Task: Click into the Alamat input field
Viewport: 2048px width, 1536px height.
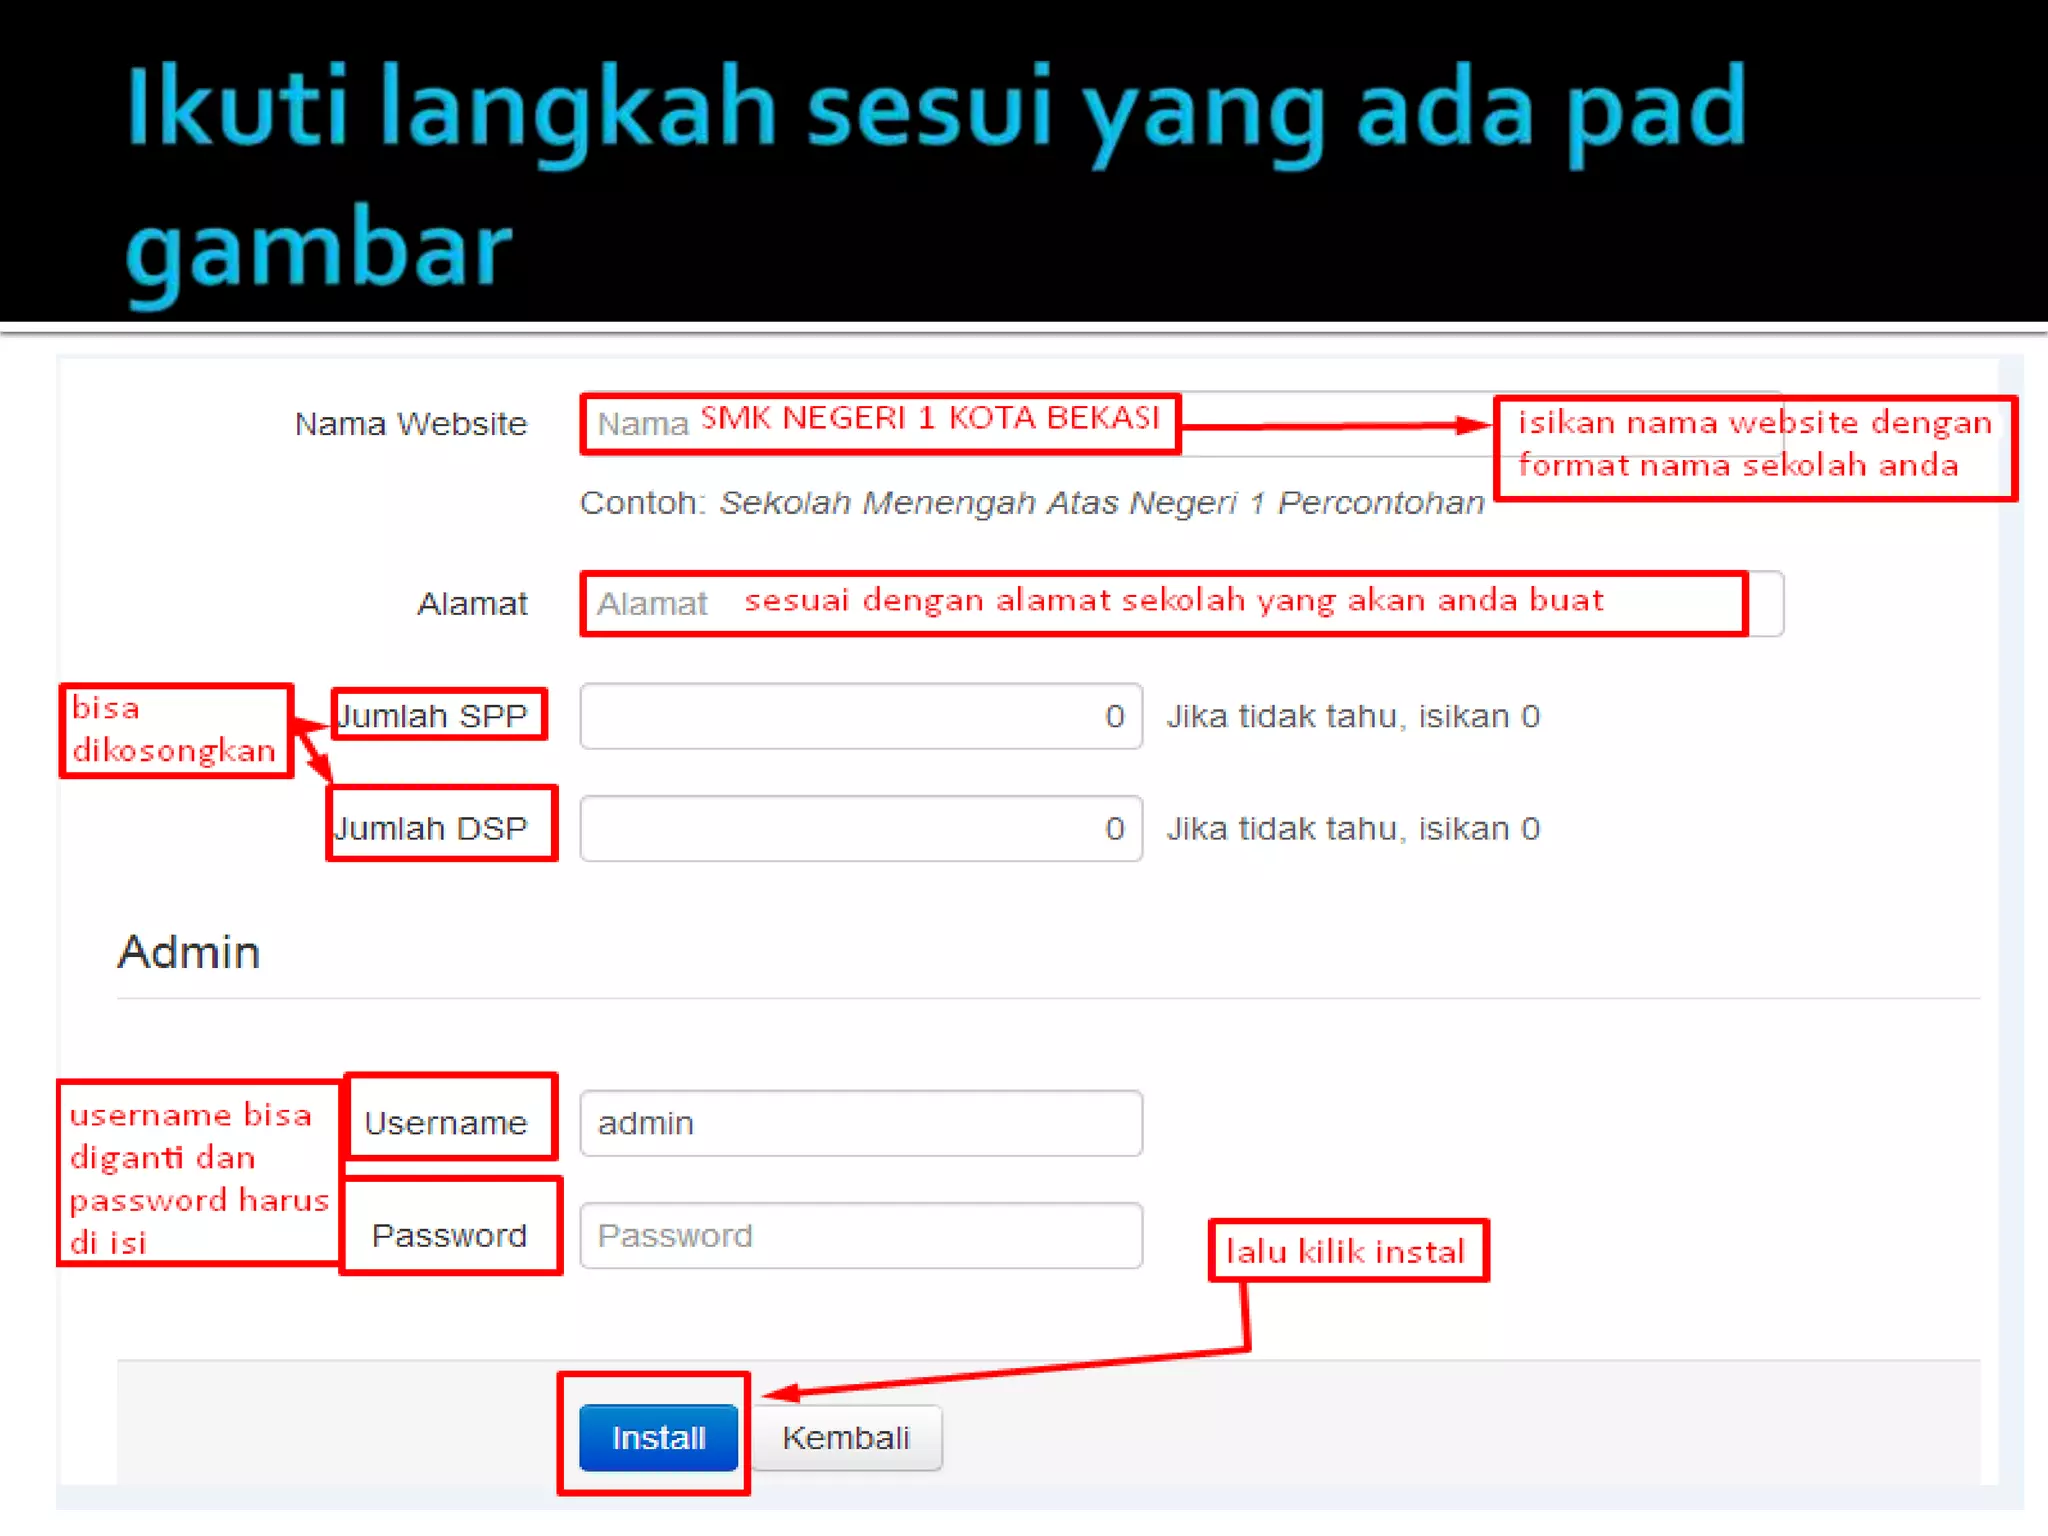Action: (1181, 603)
